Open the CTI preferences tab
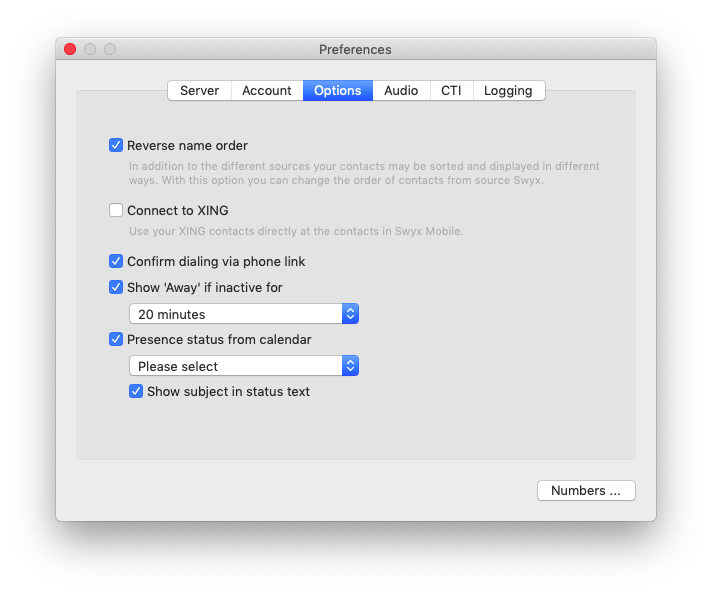Screen dimensions: 712x595 [451, 91]
